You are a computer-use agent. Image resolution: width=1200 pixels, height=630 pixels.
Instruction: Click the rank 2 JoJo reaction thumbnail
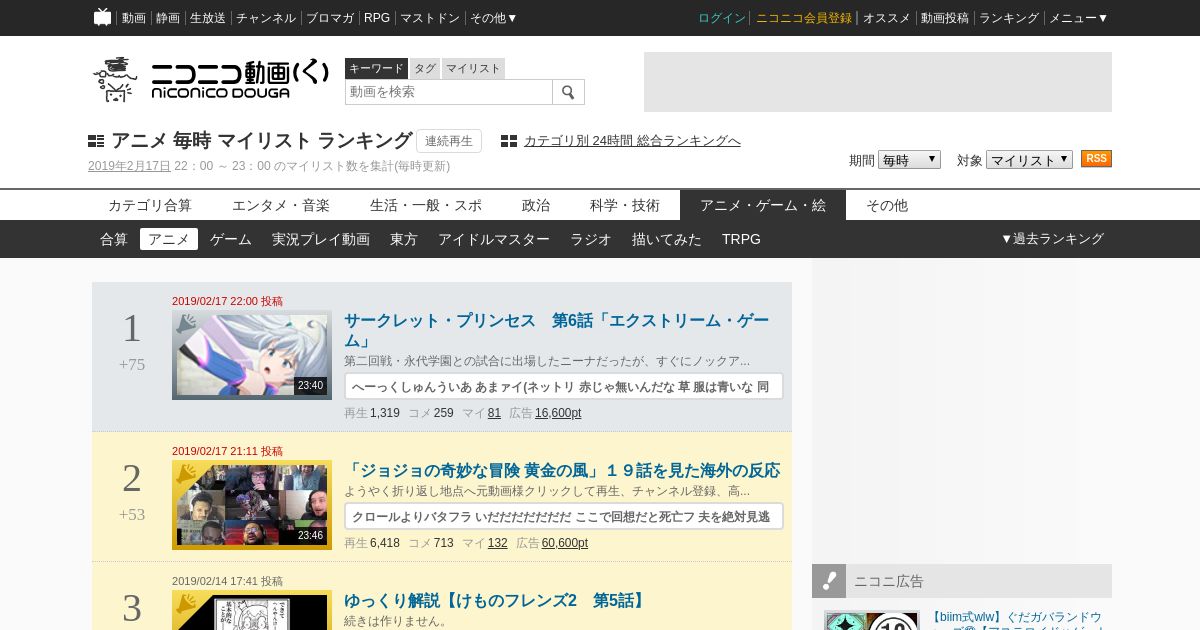(252, 505)
